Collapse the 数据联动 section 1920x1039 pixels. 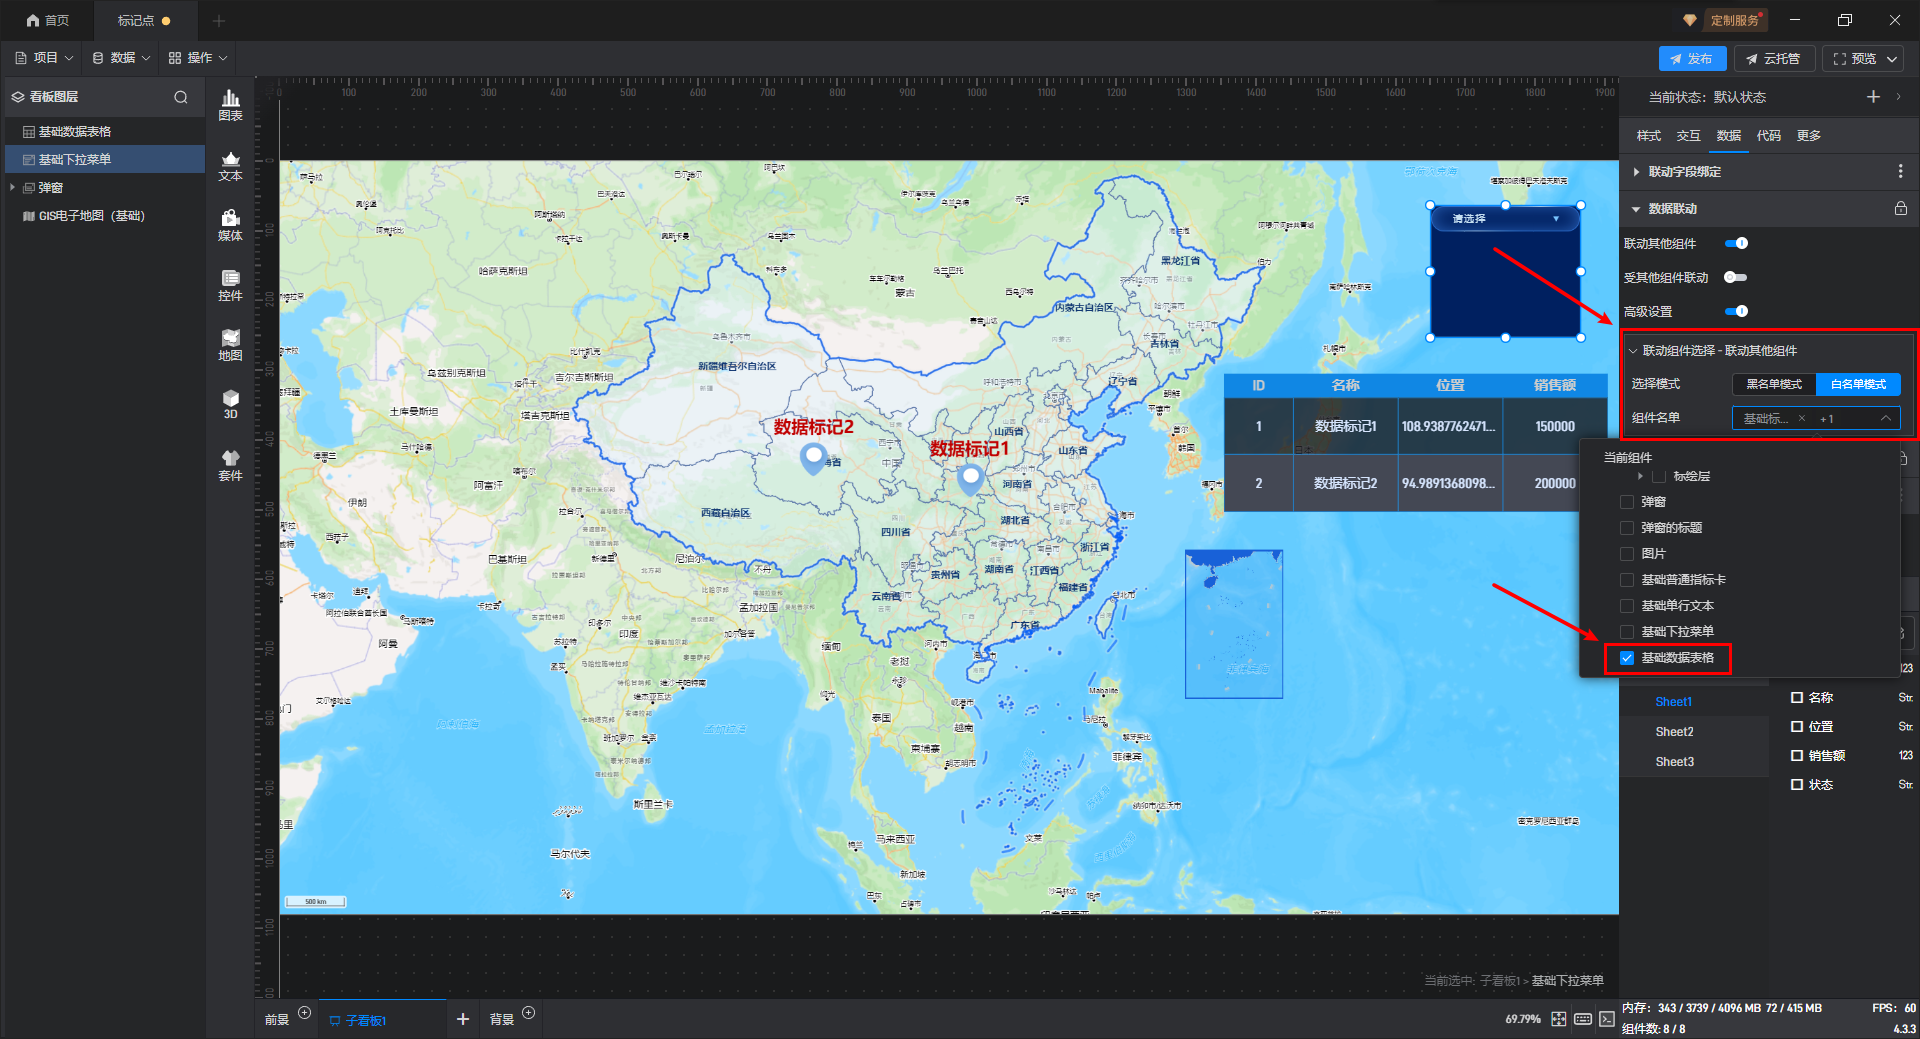pyautogui.click(x=1636, y=209)
